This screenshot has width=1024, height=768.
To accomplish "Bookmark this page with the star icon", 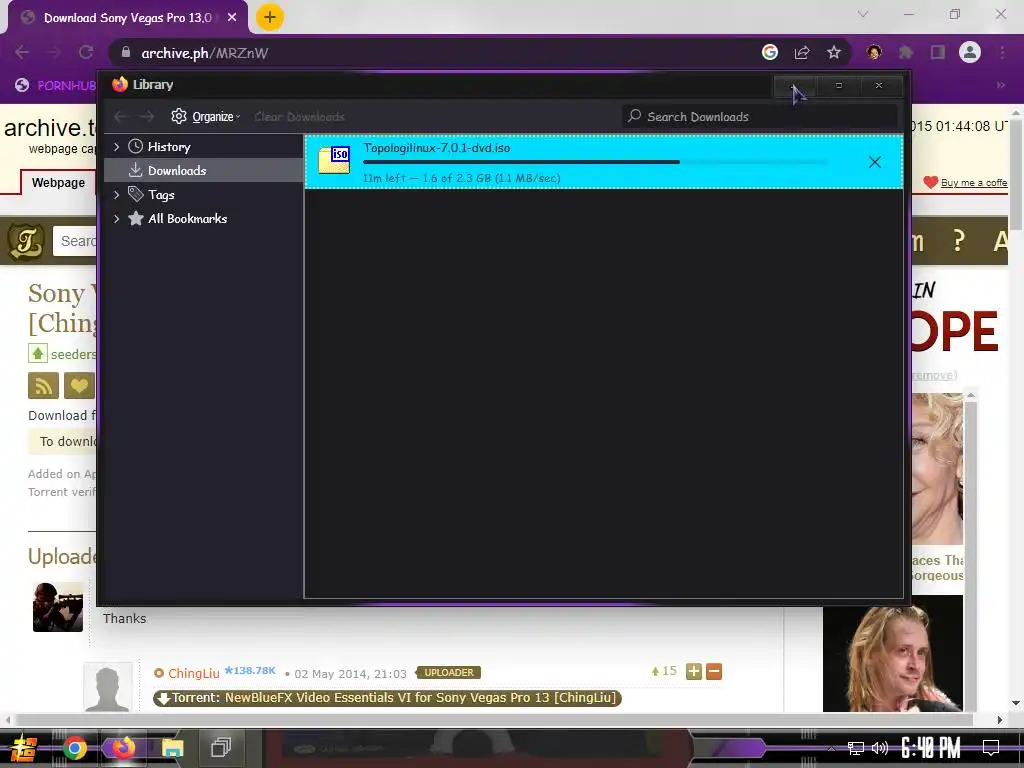I will (833, 52).
